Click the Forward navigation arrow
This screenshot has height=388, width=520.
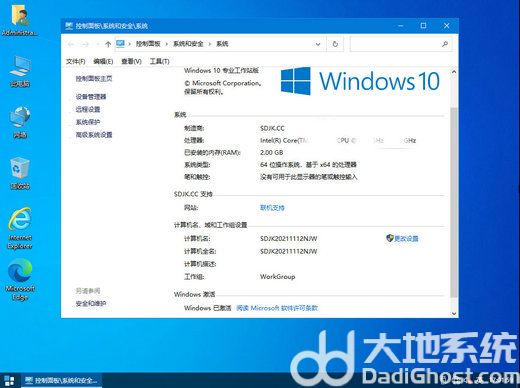pos(85,44)
